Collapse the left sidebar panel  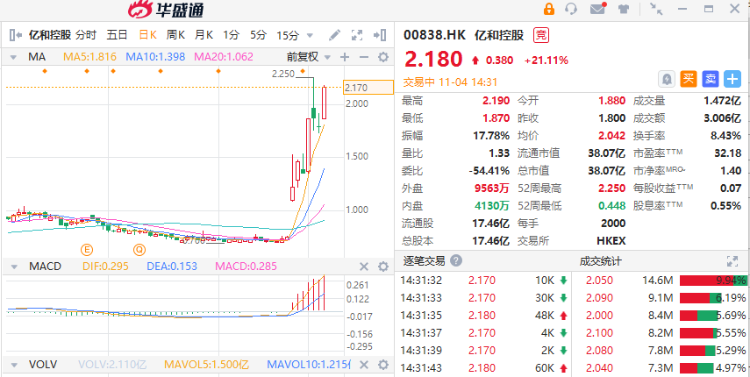click(16, 35)
